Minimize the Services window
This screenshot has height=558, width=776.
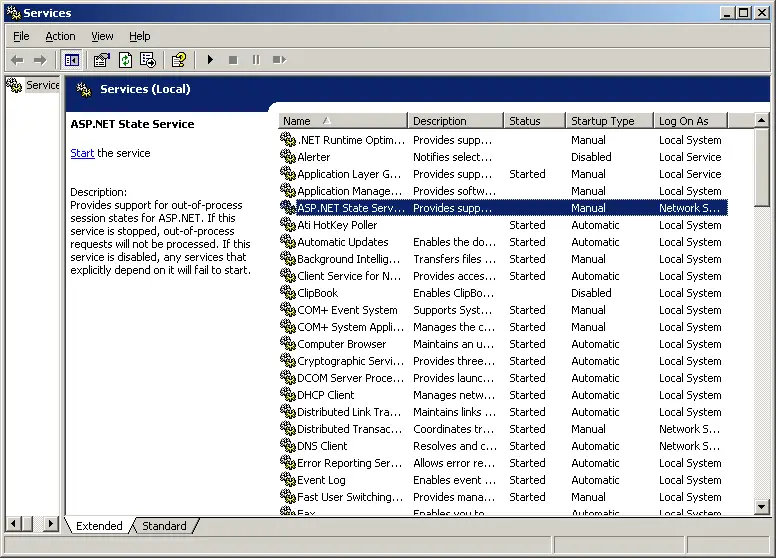click(x=727, y=13)
